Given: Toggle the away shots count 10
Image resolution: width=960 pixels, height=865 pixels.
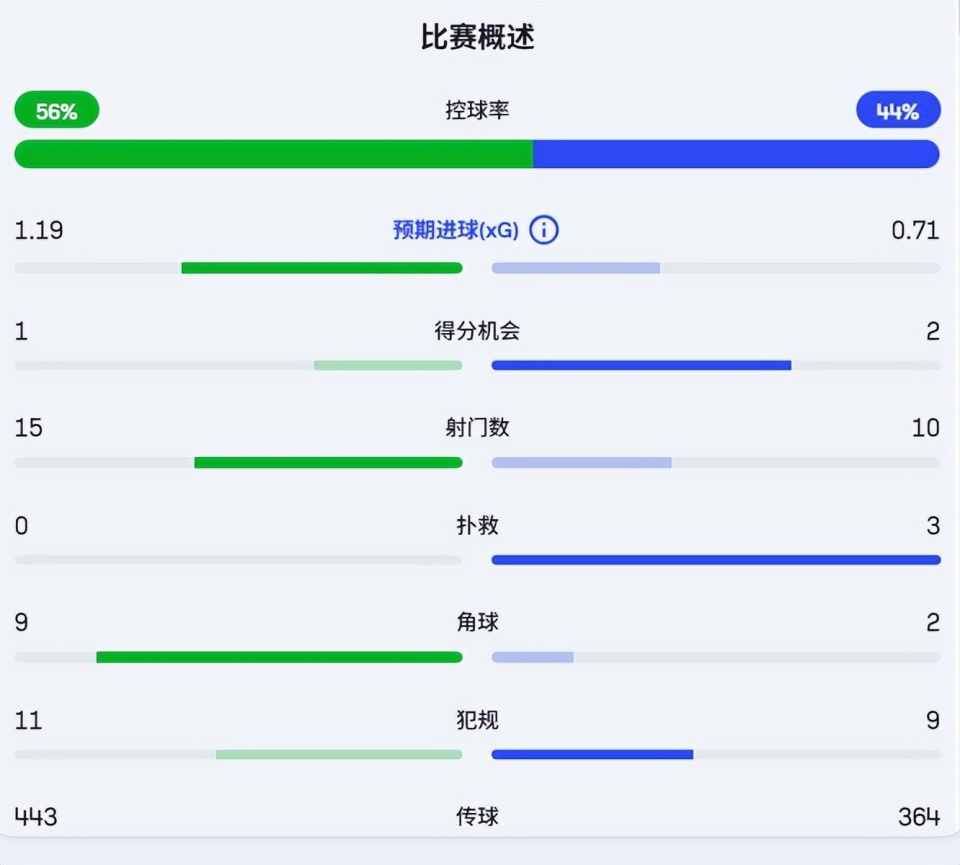Looking at the screenshot, I should (x=926, y=427).
